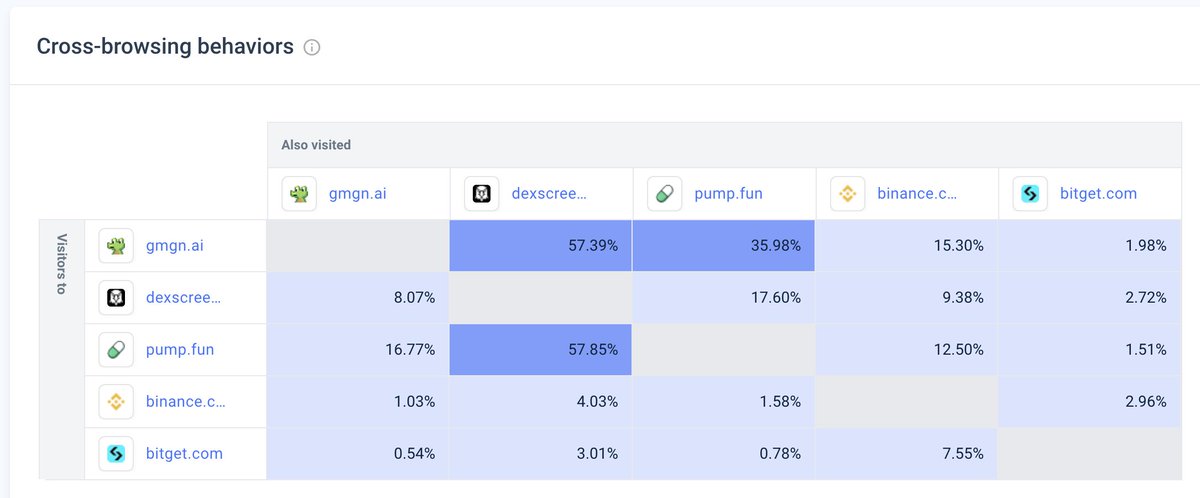Image resolution: width=1200 pixels, height=498 pixels.
Task: Click the dexscreener logo in row header
Action: (116, 298)
